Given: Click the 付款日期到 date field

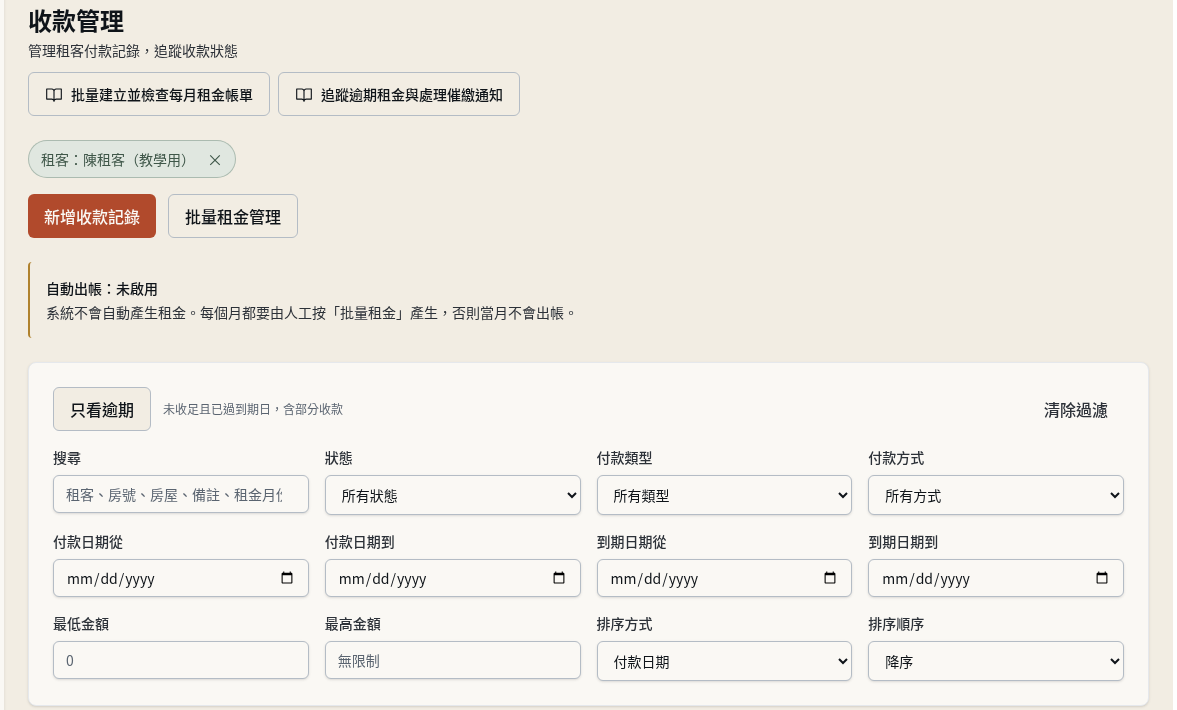Looking at the screenshot, I should click(453, 578).
